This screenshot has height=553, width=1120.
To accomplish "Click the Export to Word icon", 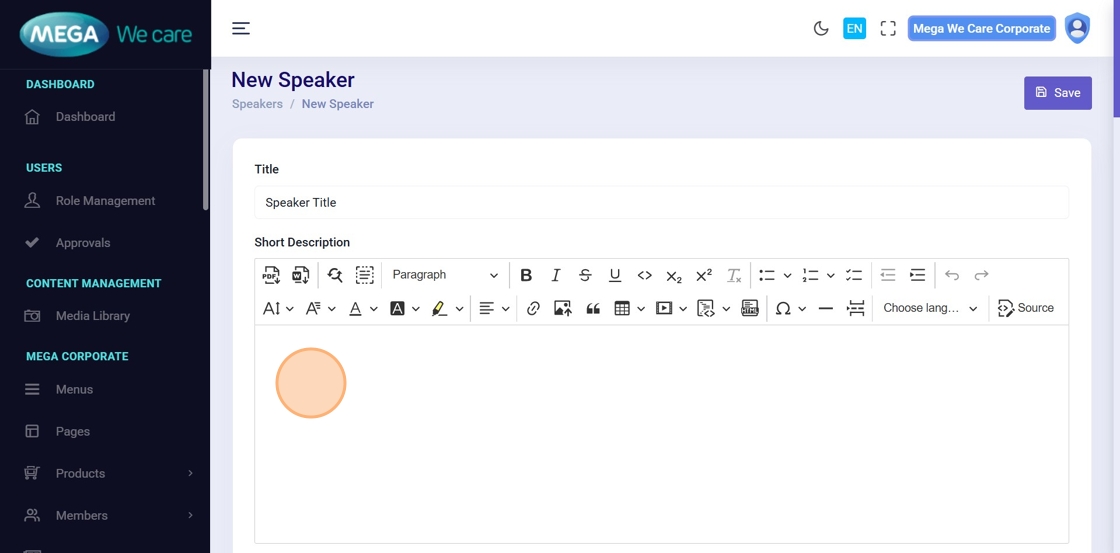I will [300, 275].
